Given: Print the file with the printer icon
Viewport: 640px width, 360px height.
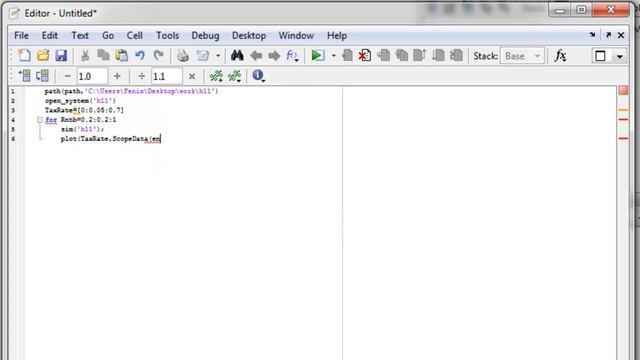Looking at the screenshot, I should pos(182,56).
